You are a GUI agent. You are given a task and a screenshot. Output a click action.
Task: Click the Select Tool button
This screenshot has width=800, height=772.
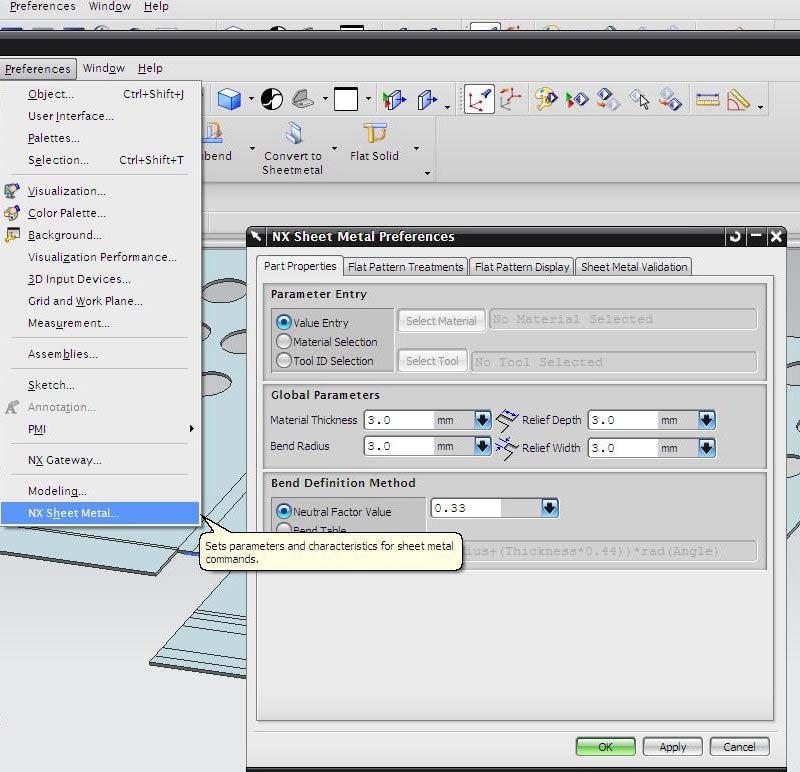click(x=433, y=361)
